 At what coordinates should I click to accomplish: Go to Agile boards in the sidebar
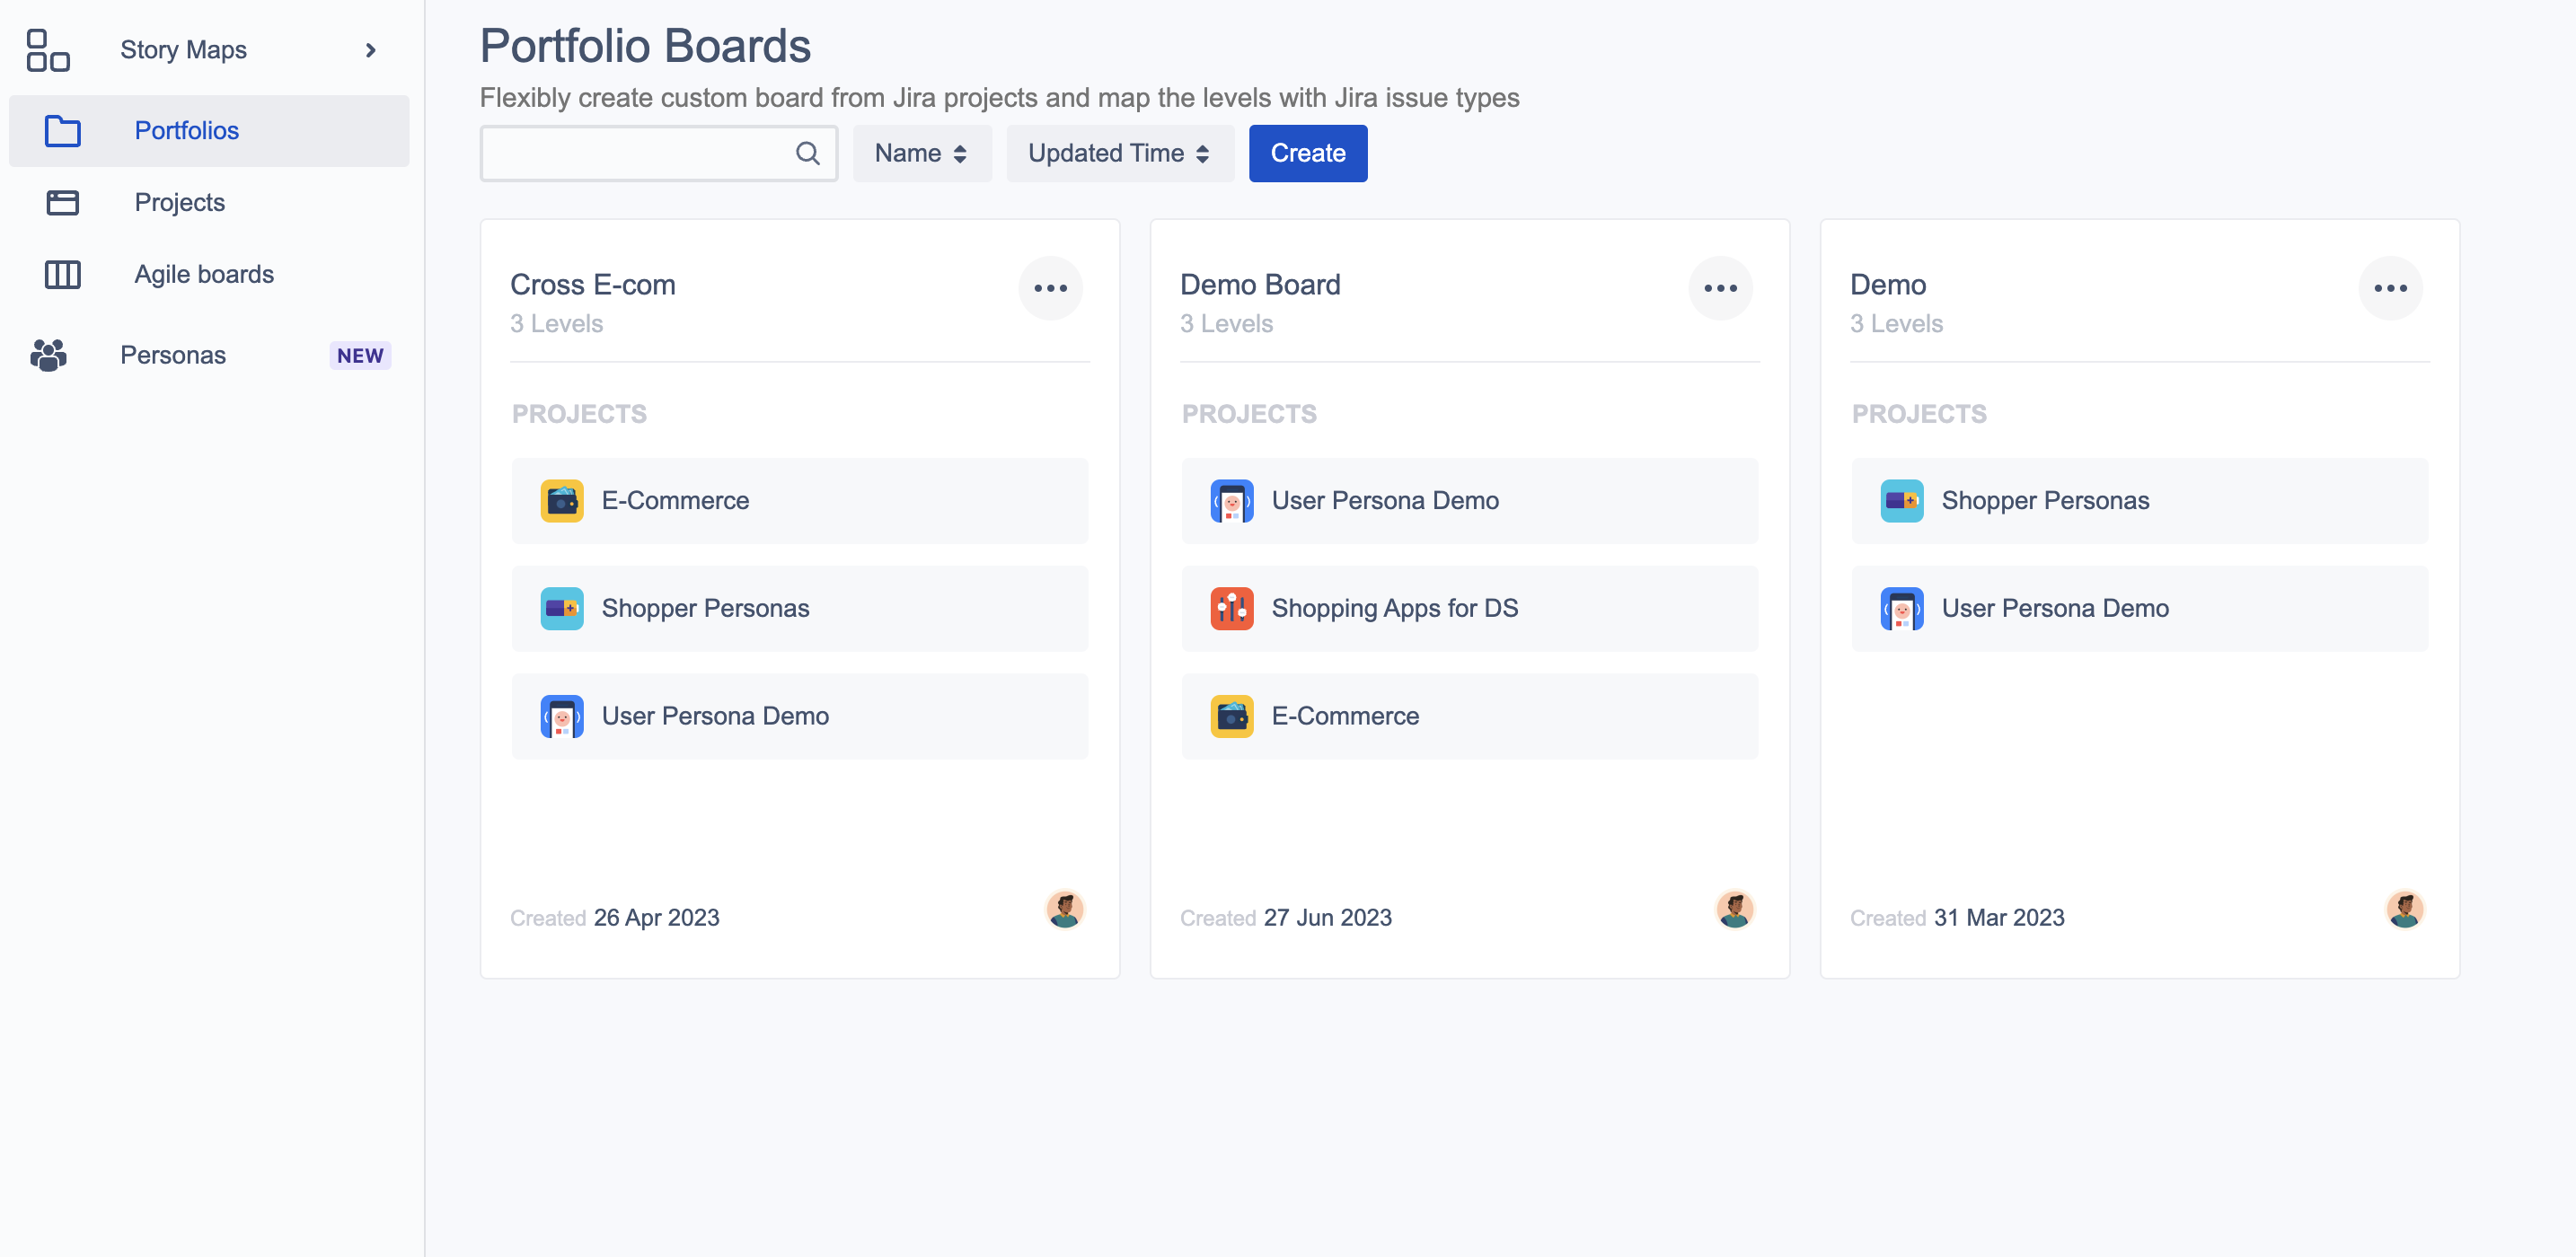[204, 274]
